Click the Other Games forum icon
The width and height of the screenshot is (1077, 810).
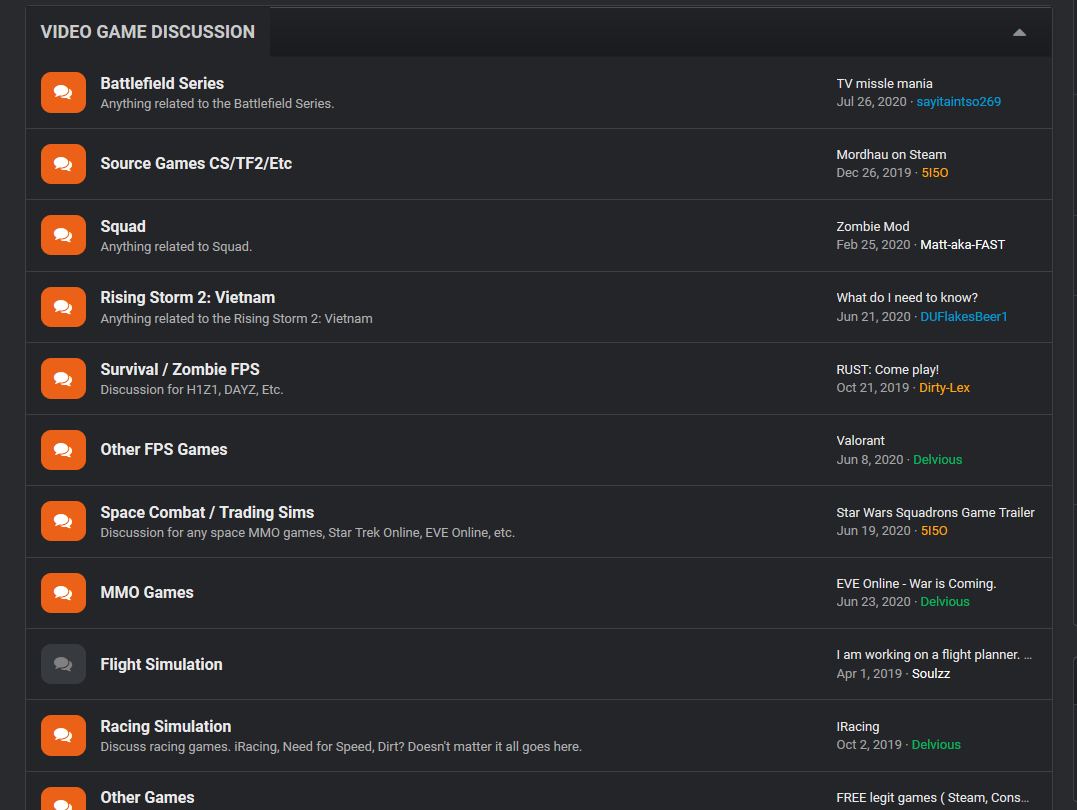63,799
